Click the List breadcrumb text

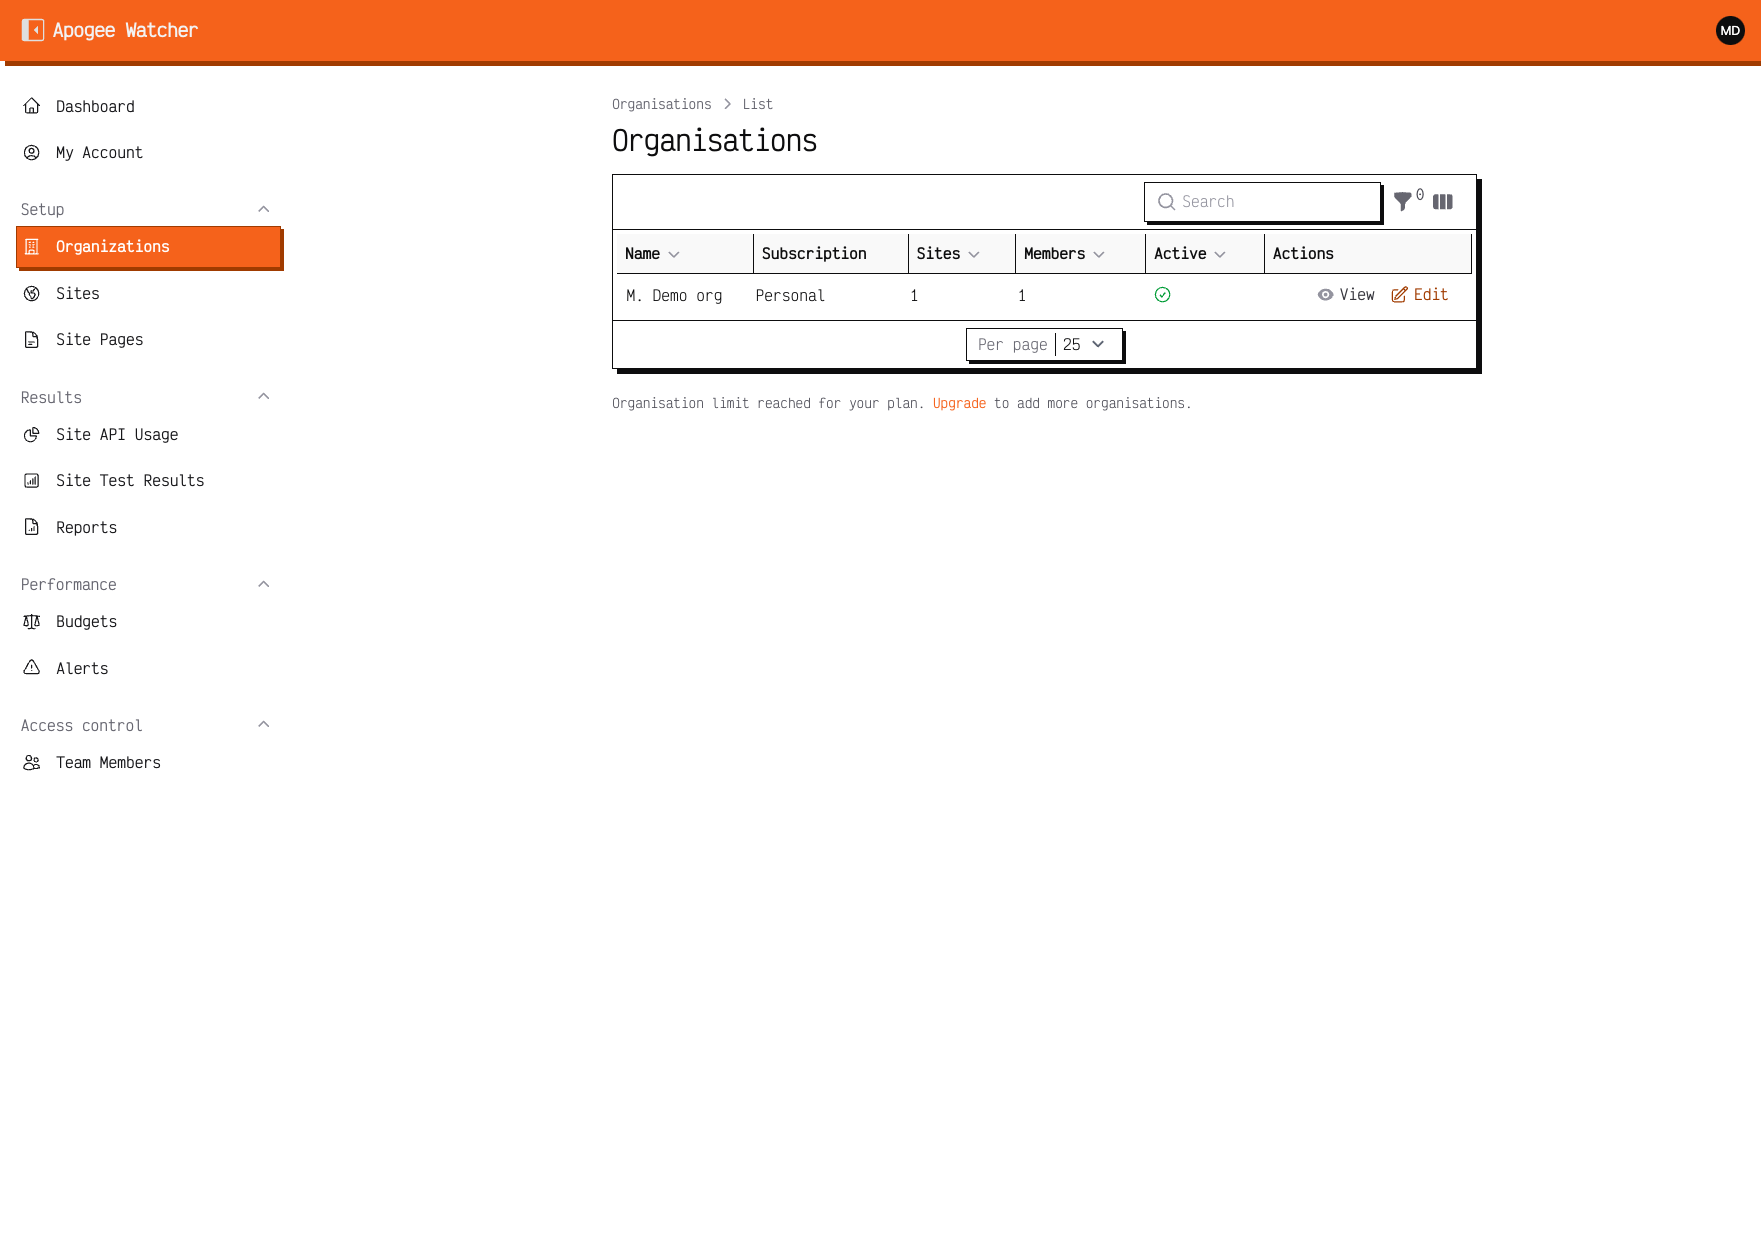[x=757, y=104]
